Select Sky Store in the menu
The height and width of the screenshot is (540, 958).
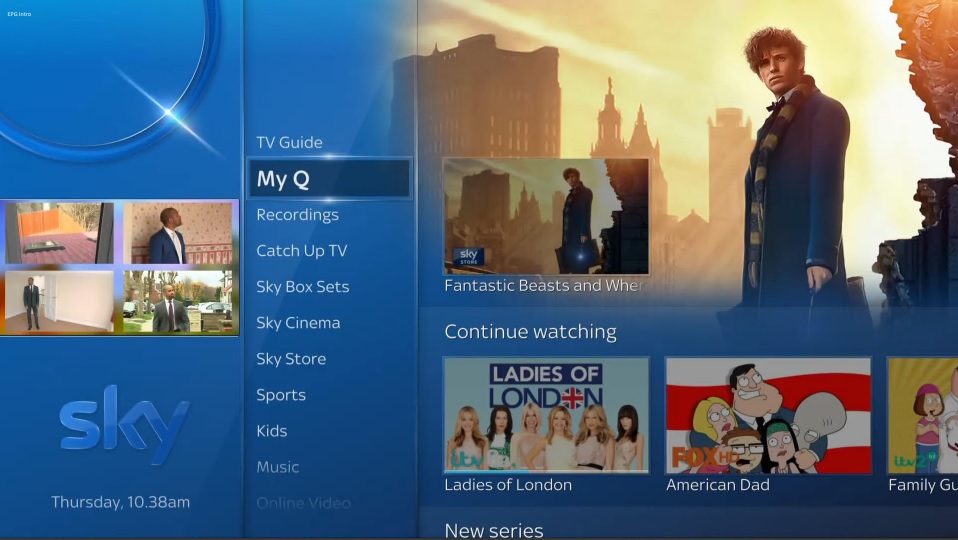(290, 359)
